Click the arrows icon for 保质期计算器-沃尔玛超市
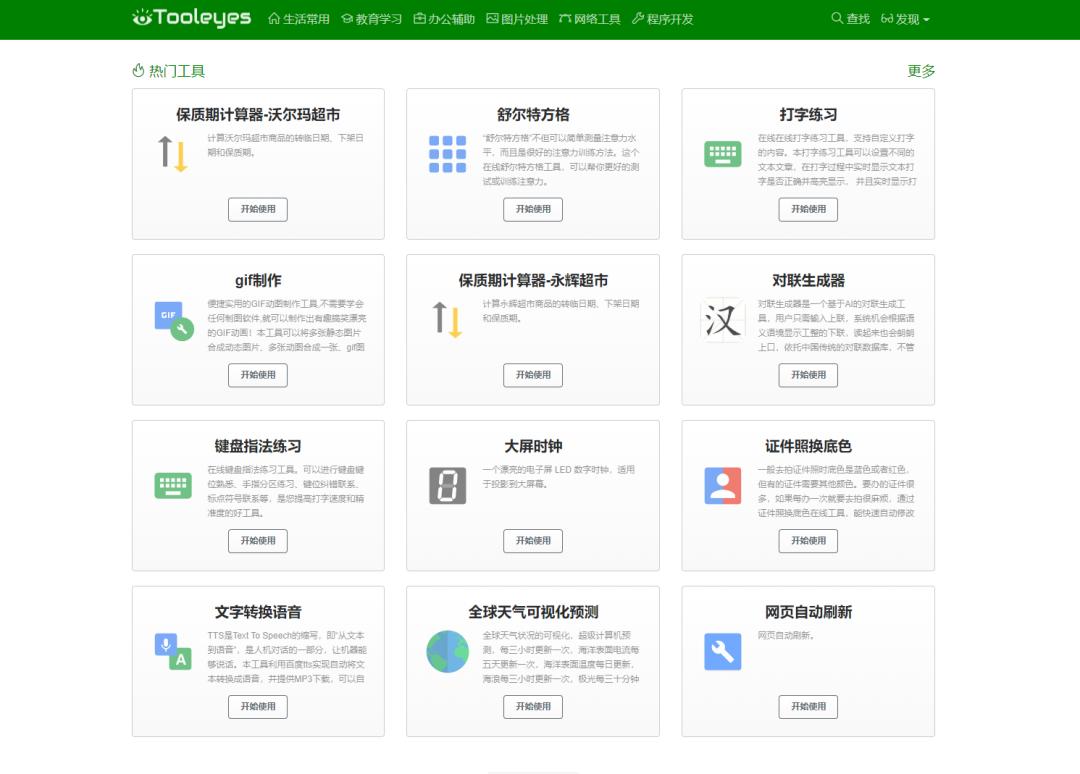Image resolution: width=1080 pixels, height=774 pixels. pos(172,154)
